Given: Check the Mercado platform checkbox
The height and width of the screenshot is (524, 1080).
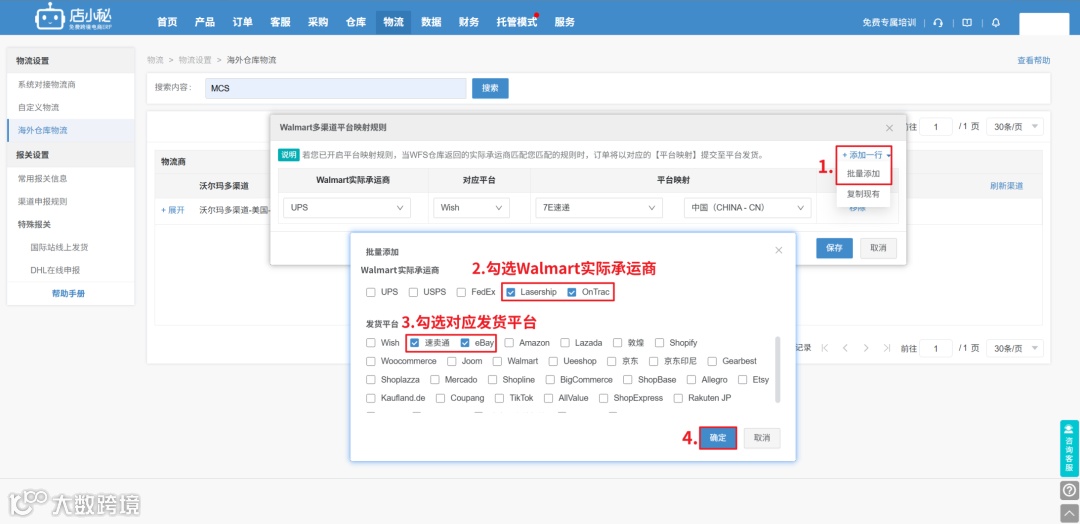Looking at the screenshot, I should tap(435, 379).
